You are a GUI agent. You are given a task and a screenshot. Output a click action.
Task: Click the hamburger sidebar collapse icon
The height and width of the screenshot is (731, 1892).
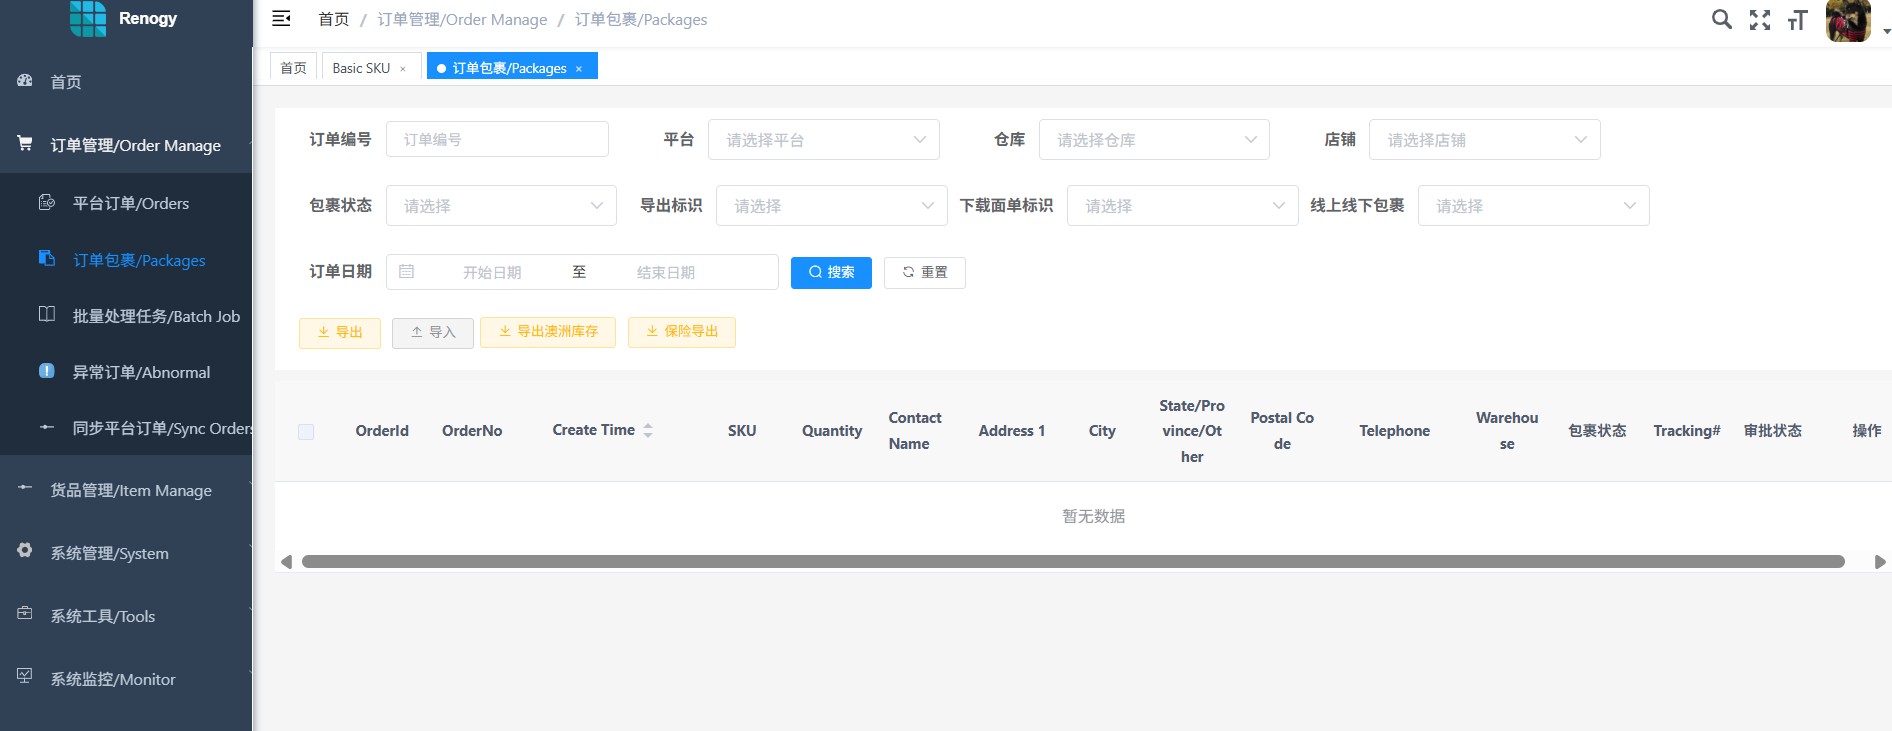(282, 19)
